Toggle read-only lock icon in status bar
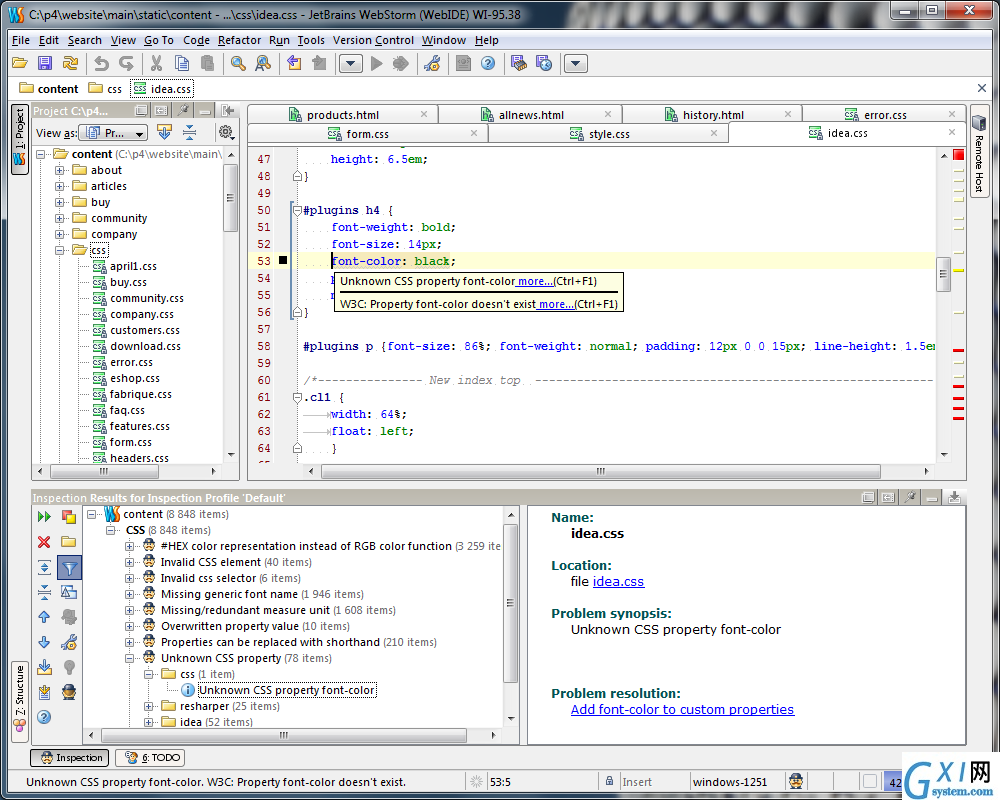This screenshot has width=1000, height=800. (x=609, y=781)
